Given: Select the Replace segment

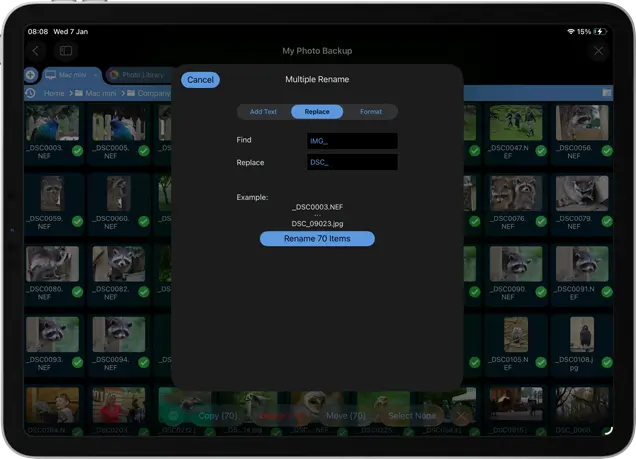Looking at the screenshot, I should coord(317,112).
